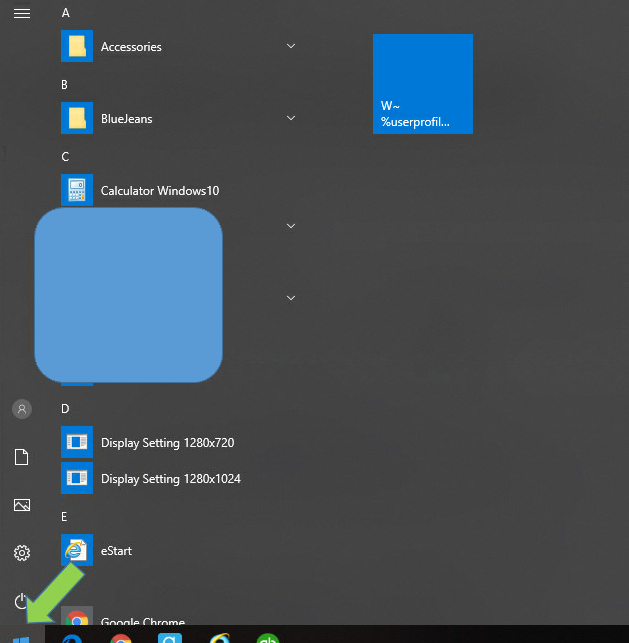This screenshot has width=629, height=643.
Task: Open QuickBooks green icon on taskbar
Action: (x=268, y=638)
